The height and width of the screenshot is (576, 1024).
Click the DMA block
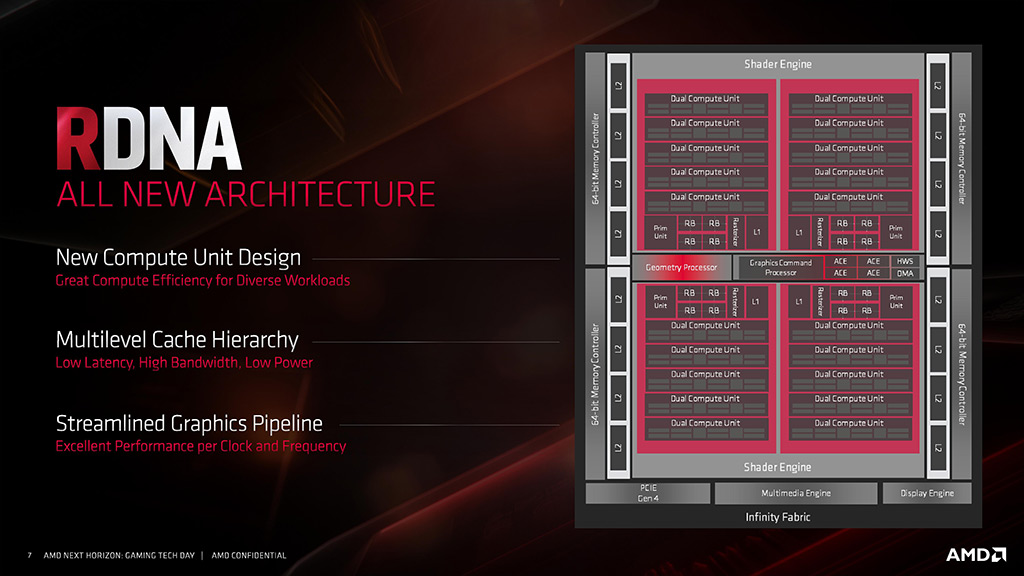click(x=905, y=273)
